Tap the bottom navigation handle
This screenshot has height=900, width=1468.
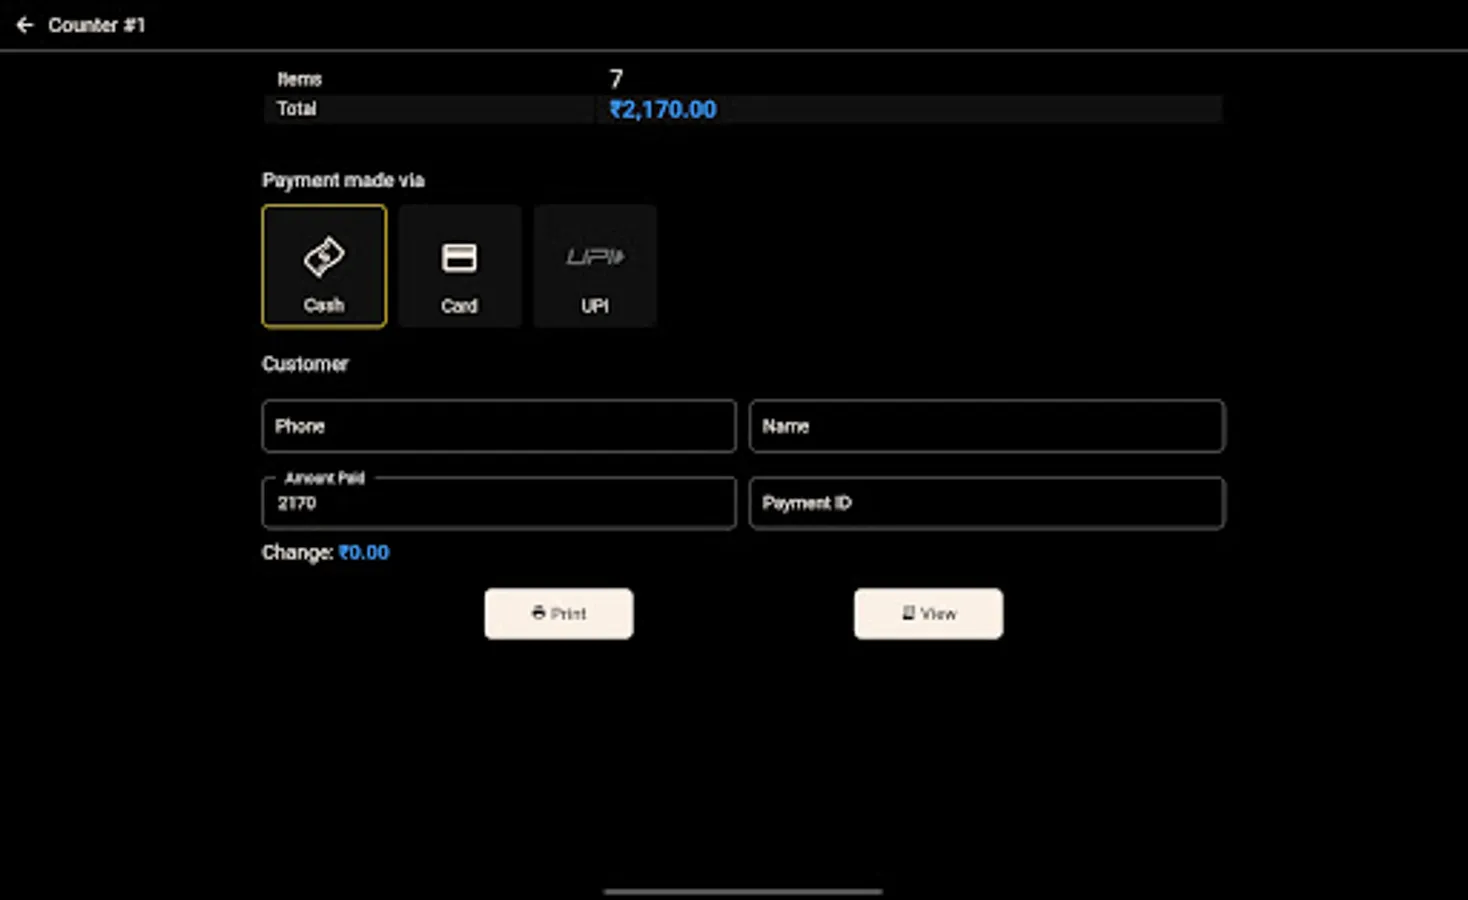[741, 891]
